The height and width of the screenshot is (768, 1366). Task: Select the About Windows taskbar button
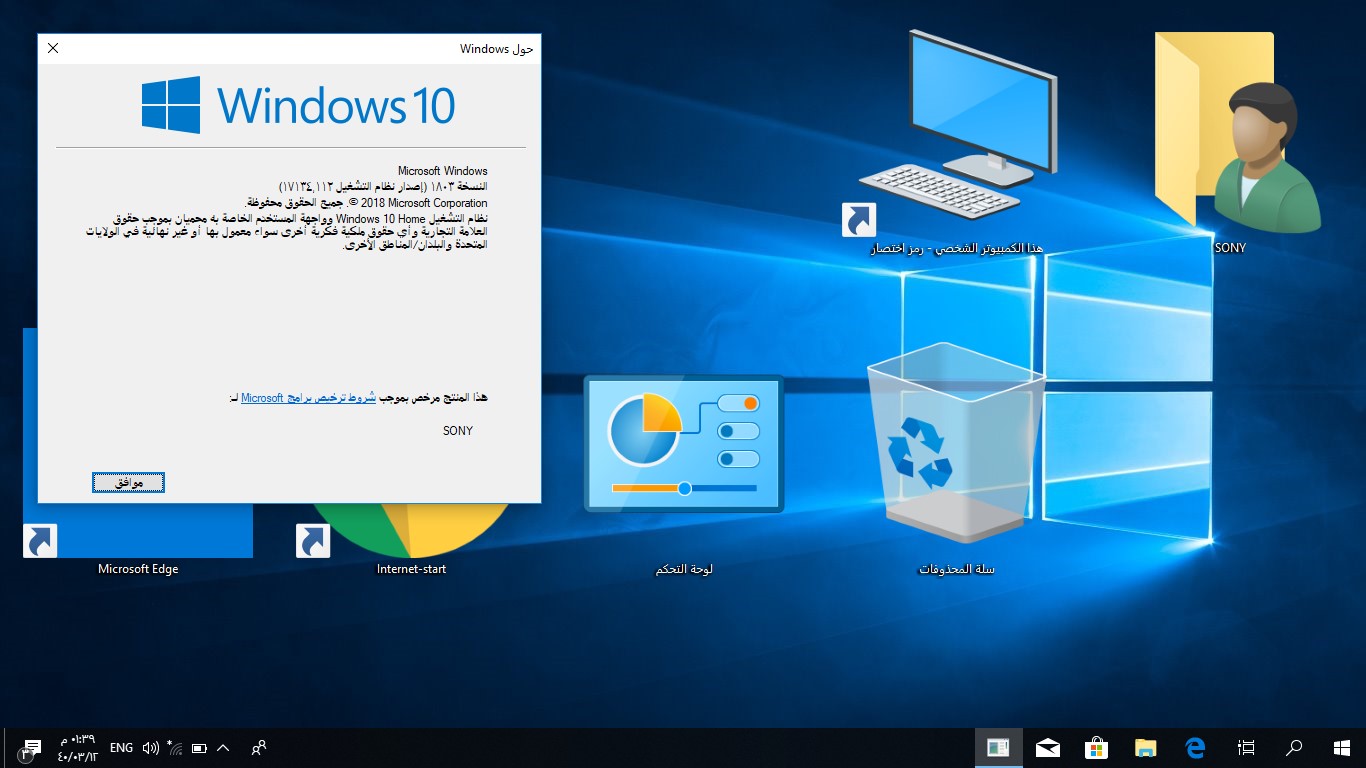coord(999,748)
